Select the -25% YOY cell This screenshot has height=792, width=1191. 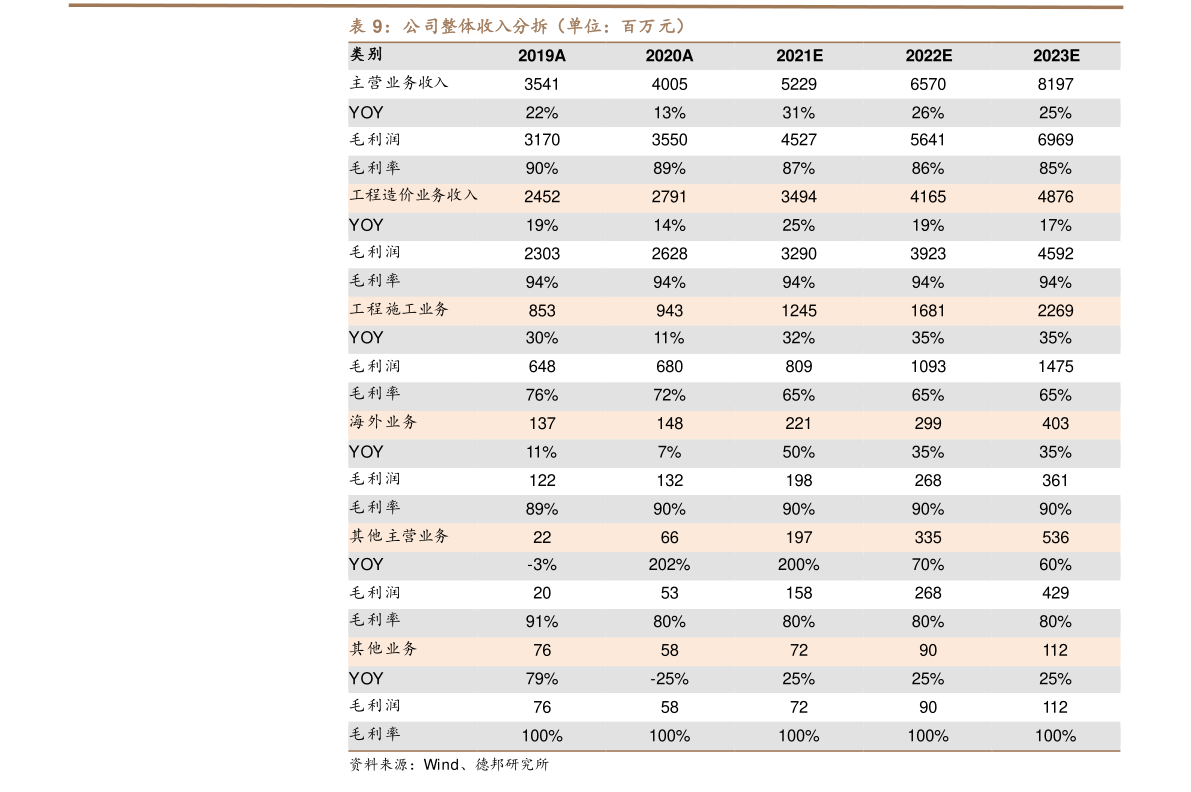[x=669, y=679]
